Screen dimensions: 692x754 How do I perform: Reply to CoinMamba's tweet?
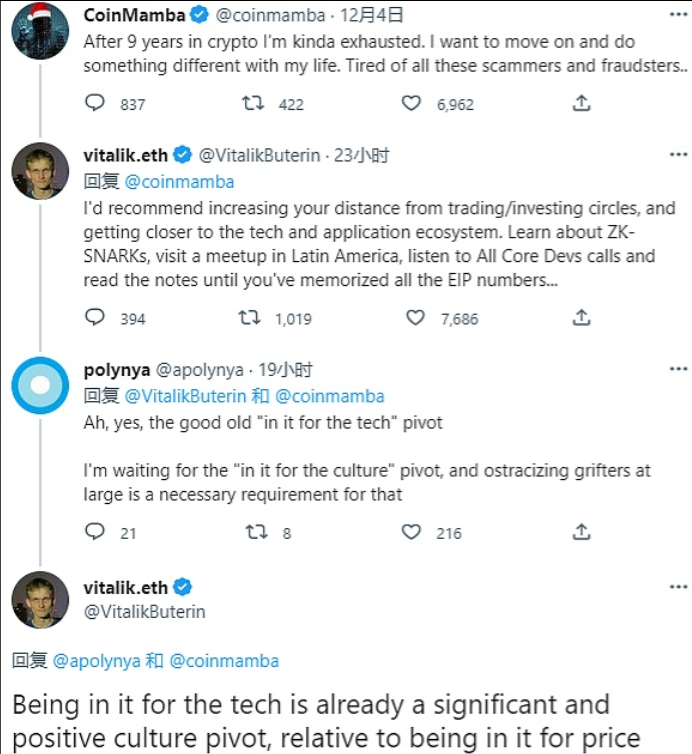point(96,103)
